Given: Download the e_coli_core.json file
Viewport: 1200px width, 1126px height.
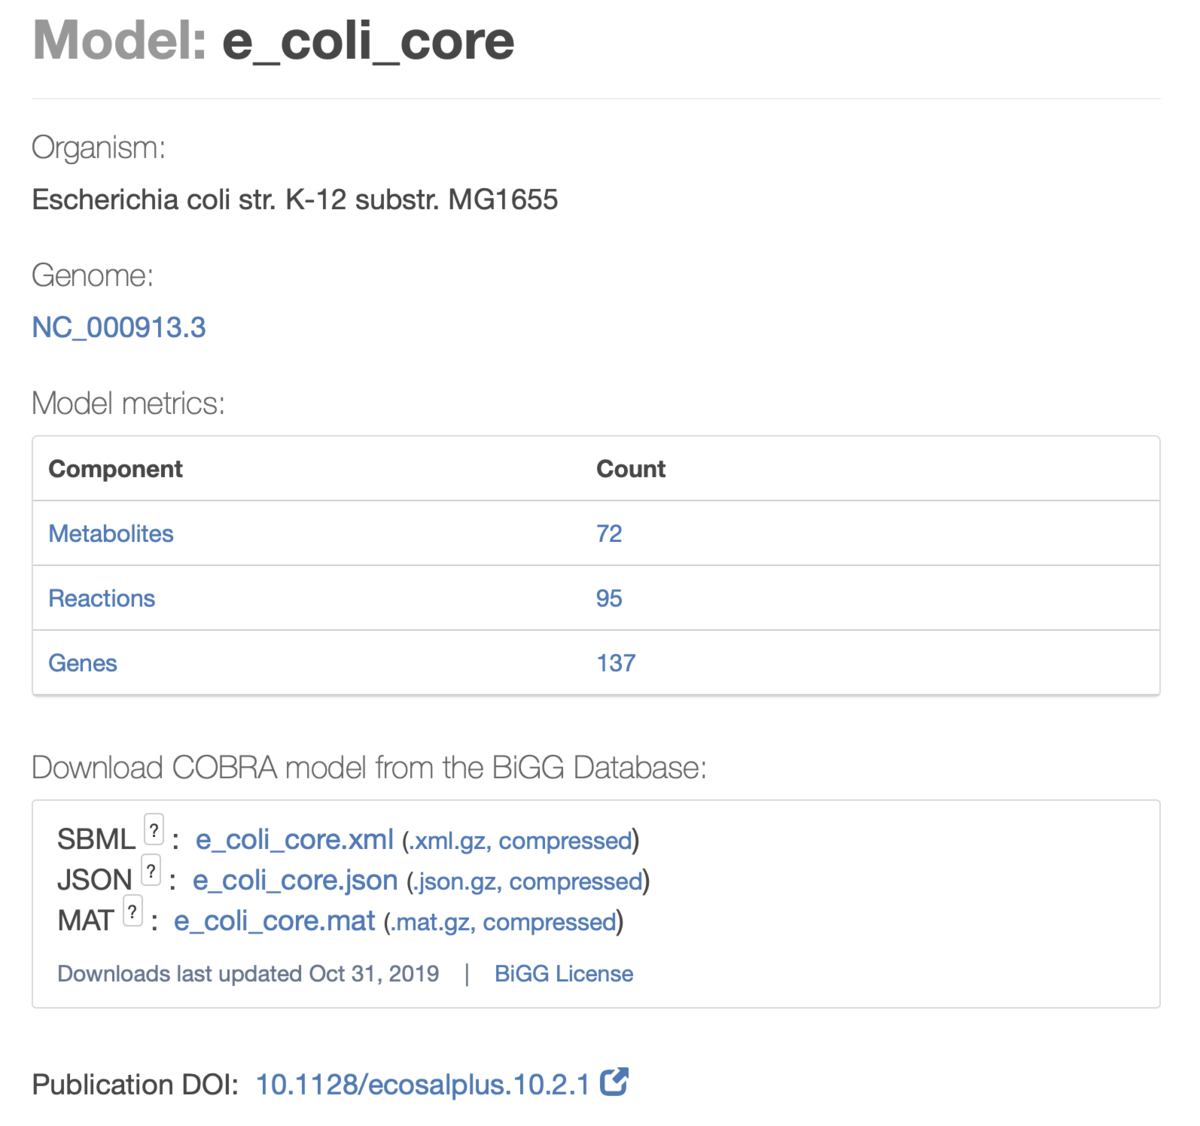Looking at the screenshot, I should pyautogui.click(x=295, y=881).
